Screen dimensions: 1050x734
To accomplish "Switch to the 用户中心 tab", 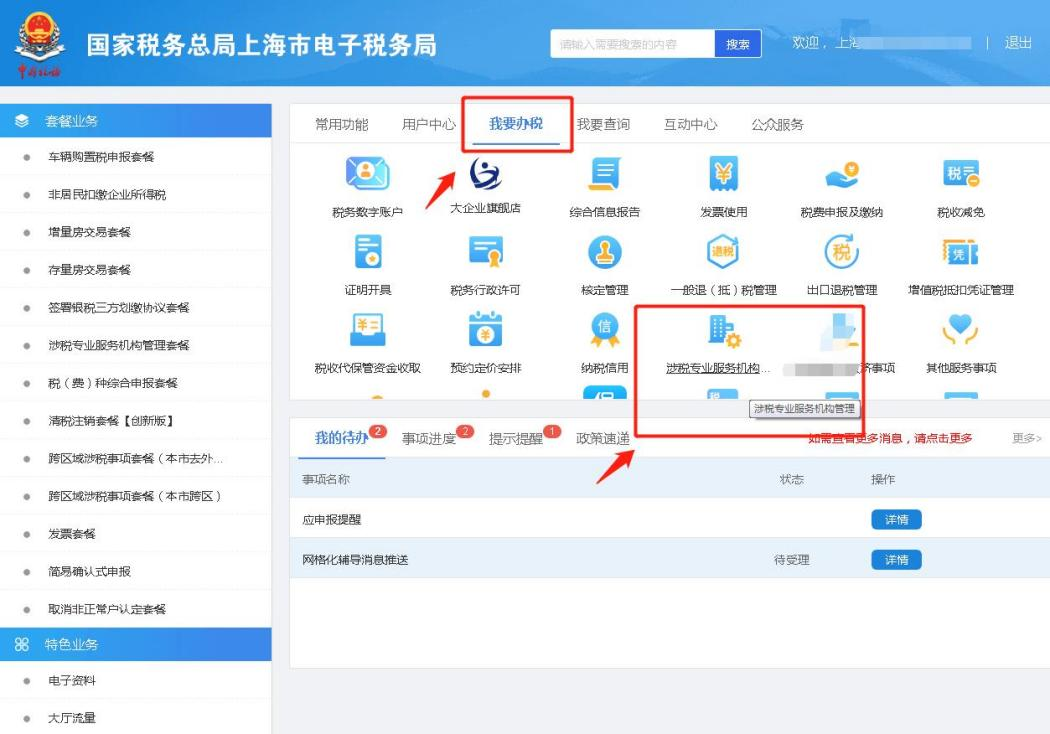I will tap(429, 125).
